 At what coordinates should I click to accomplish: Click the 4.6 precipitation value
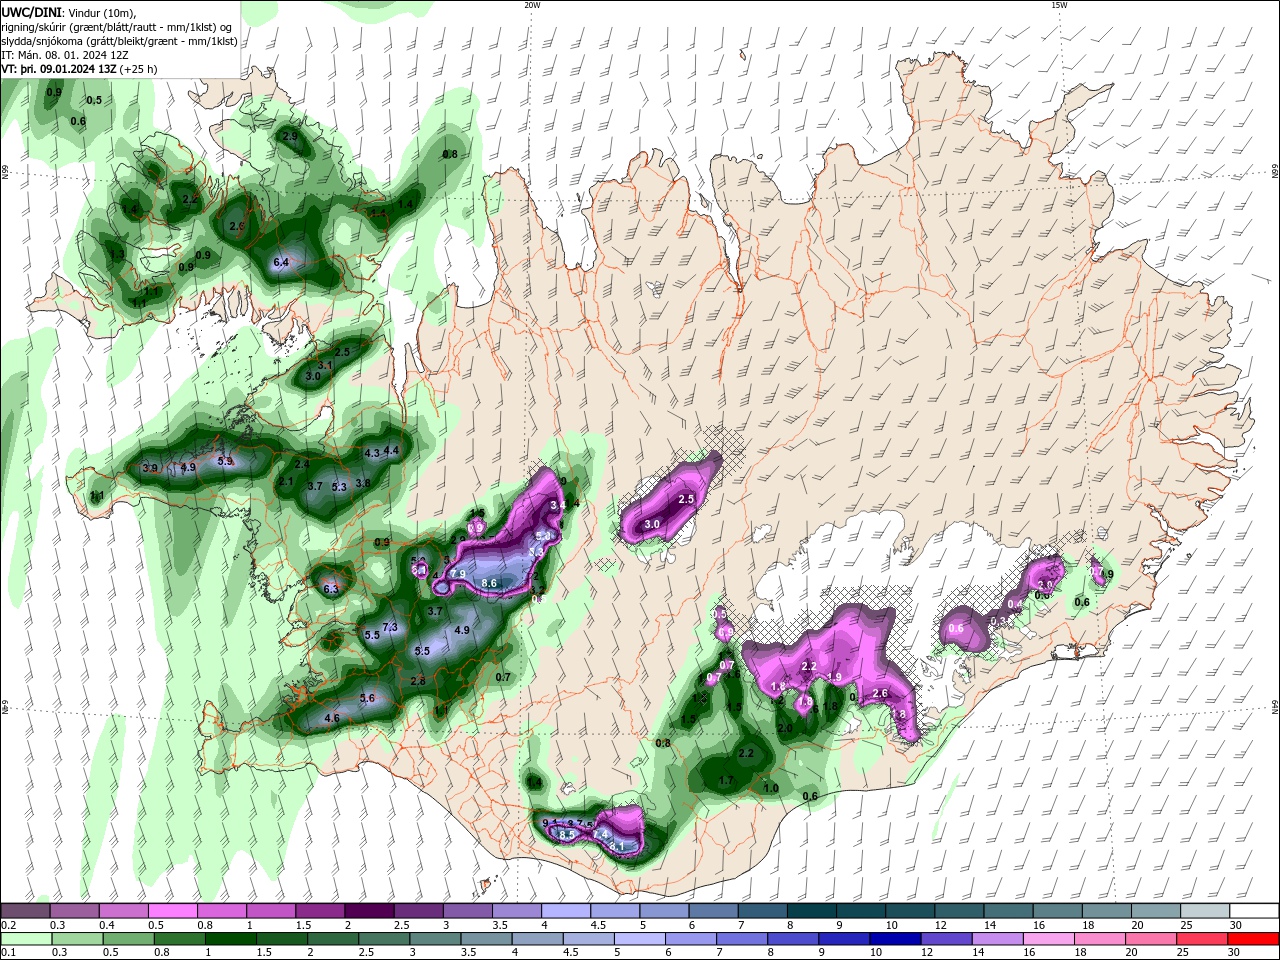click(333, 718)
